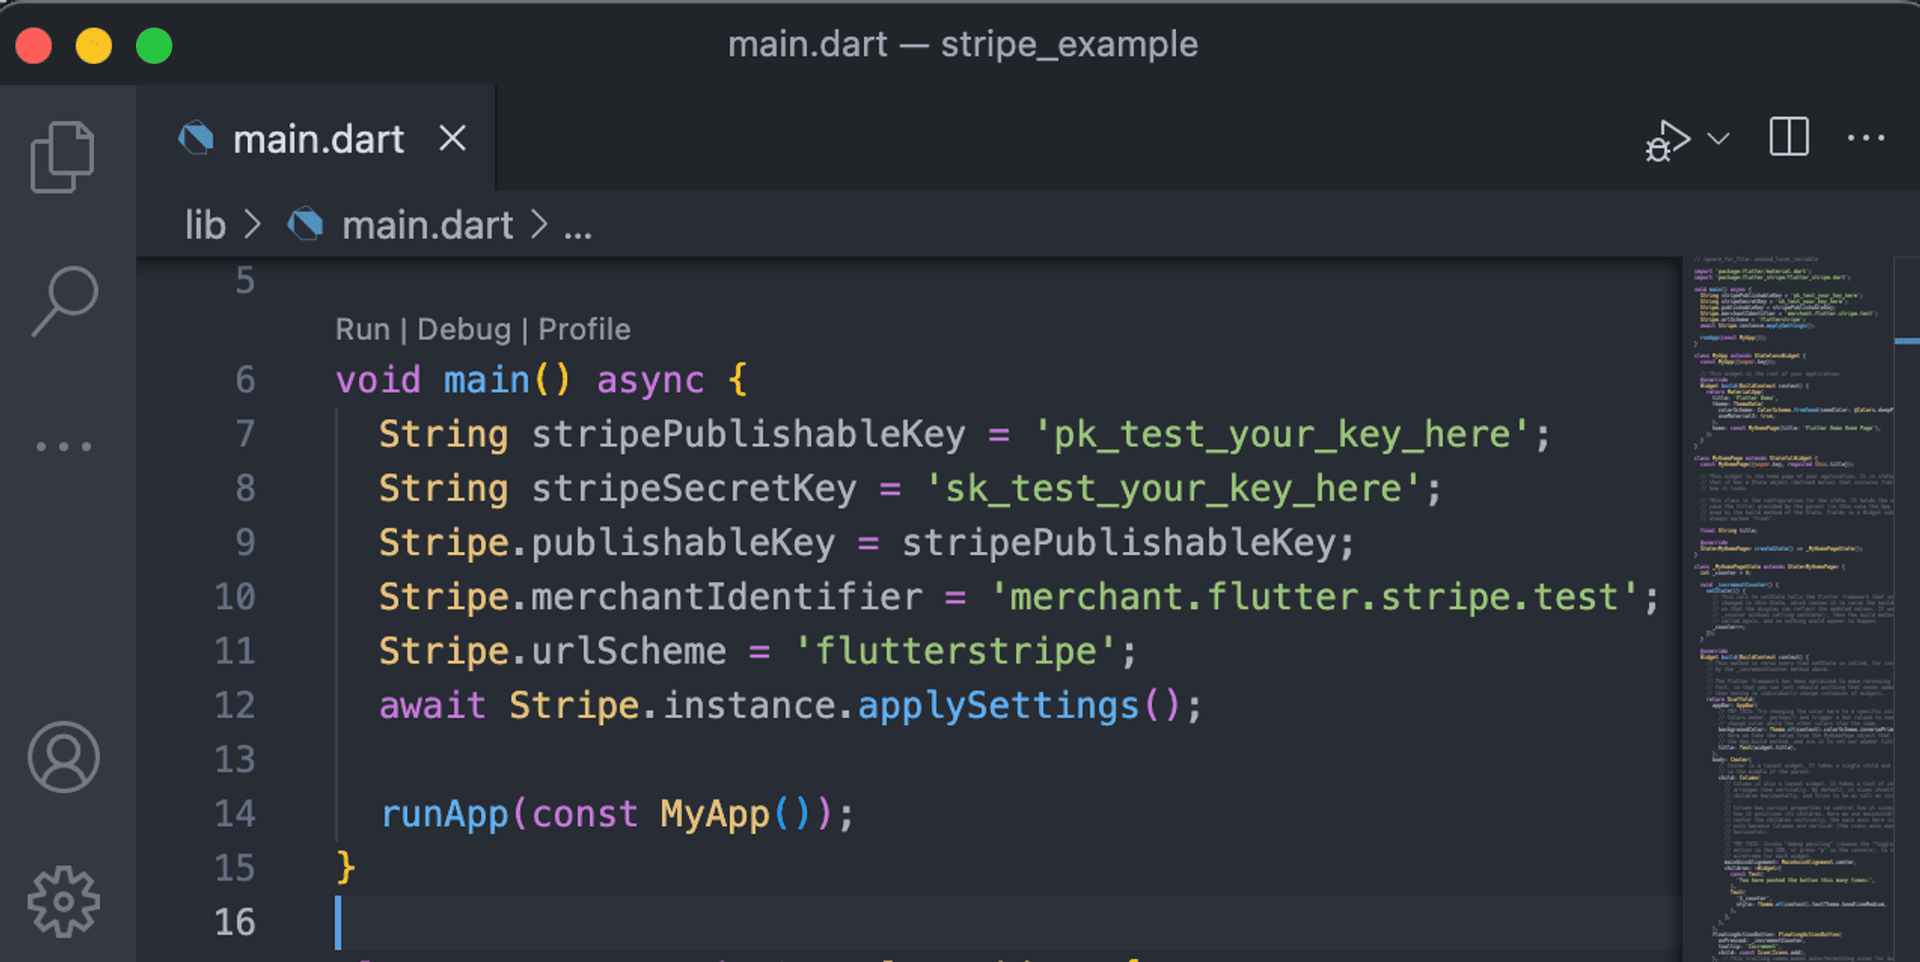Open lib breadcrumb in the path bar
Viewport: 1920px width, 962px height.
pos(205,226)
